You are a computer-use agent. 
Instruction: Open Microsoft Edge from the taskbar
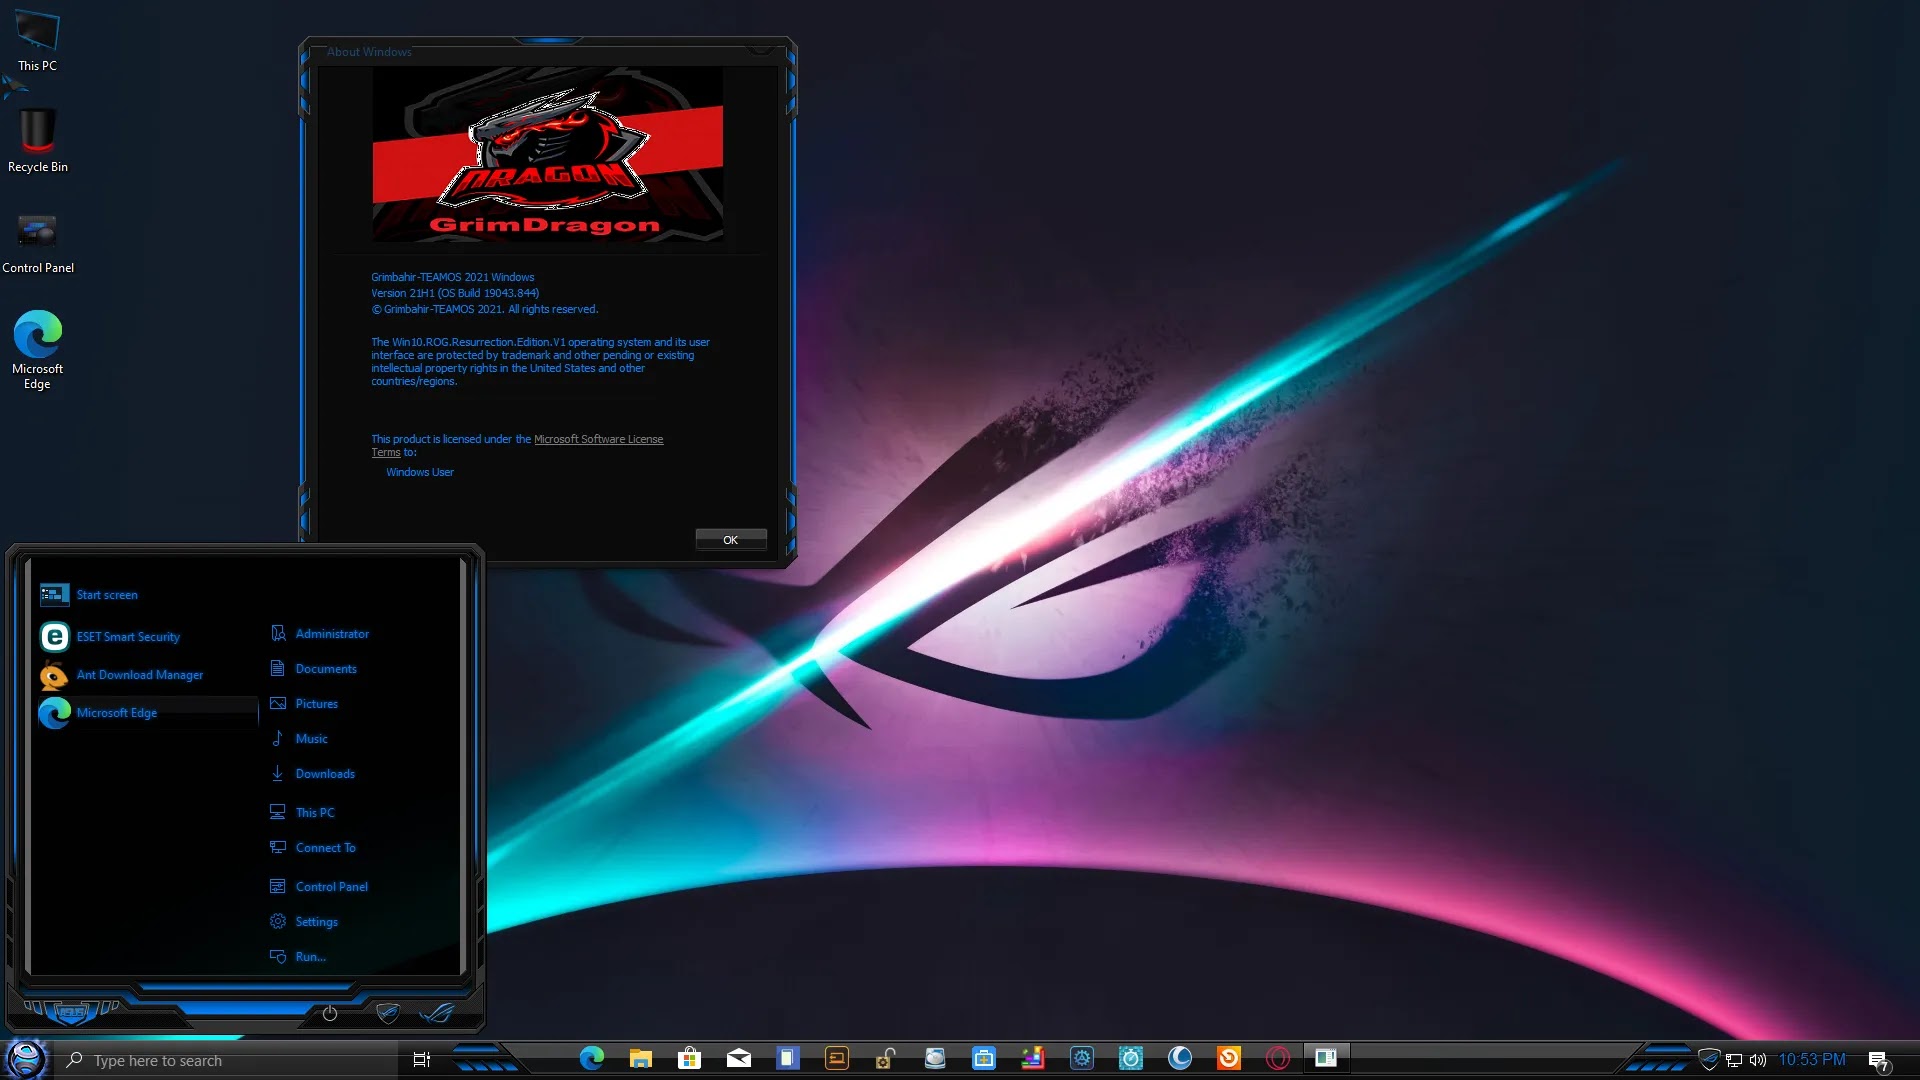[x=592, y=1058]
